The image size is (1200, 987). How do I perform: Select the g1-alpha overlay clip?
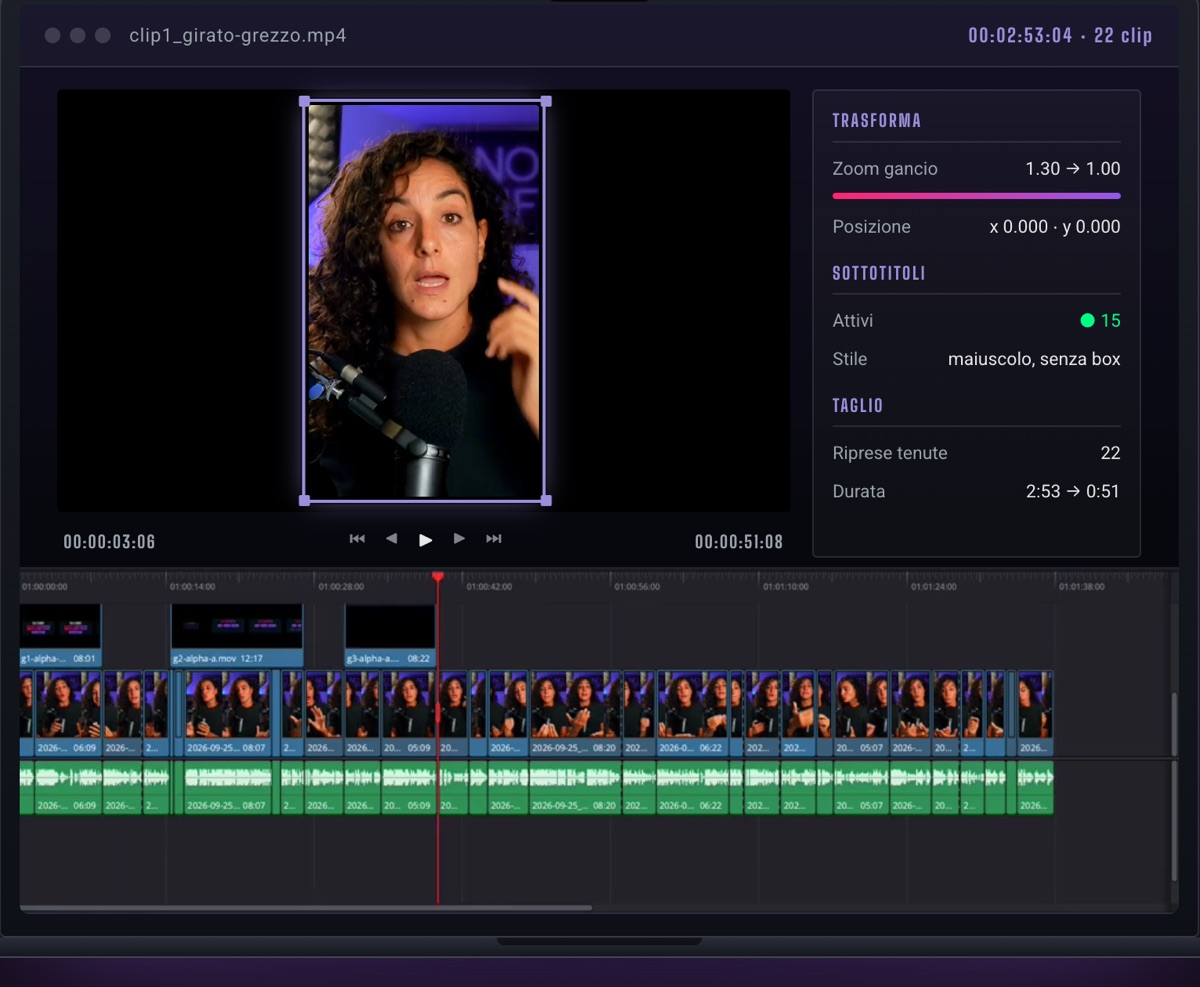pos(60,635)
